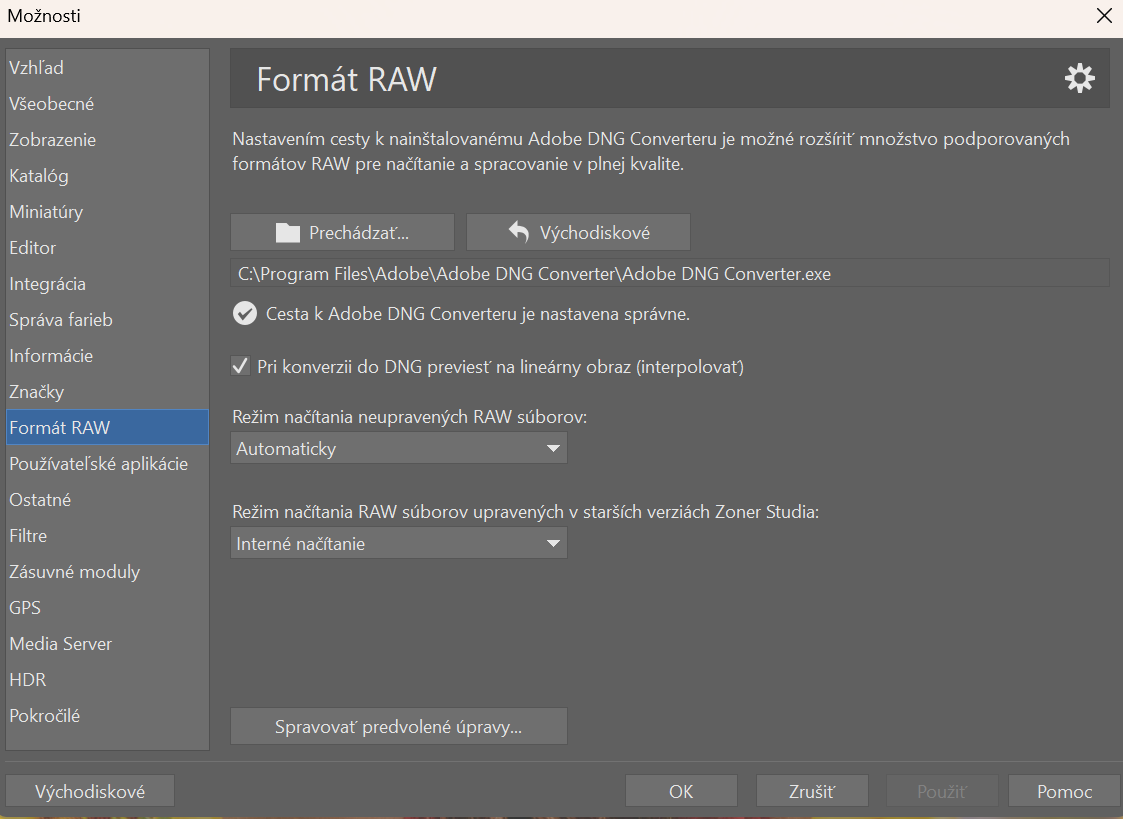Click the Použiť apply button
The image size is (1123, 819).
[943, 791]
